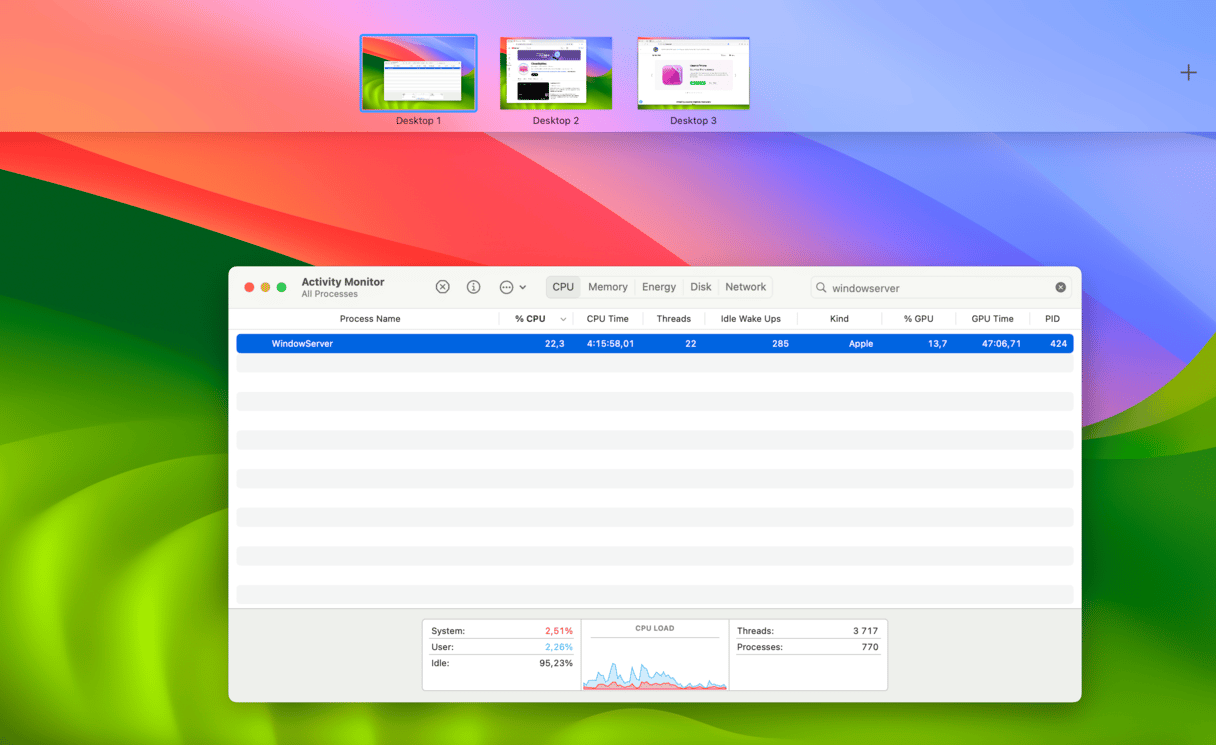Screen dimensions: 1216x745
Task: Open process info via the (i) icon
Action: pyautogui.click(x=474, y=287)
